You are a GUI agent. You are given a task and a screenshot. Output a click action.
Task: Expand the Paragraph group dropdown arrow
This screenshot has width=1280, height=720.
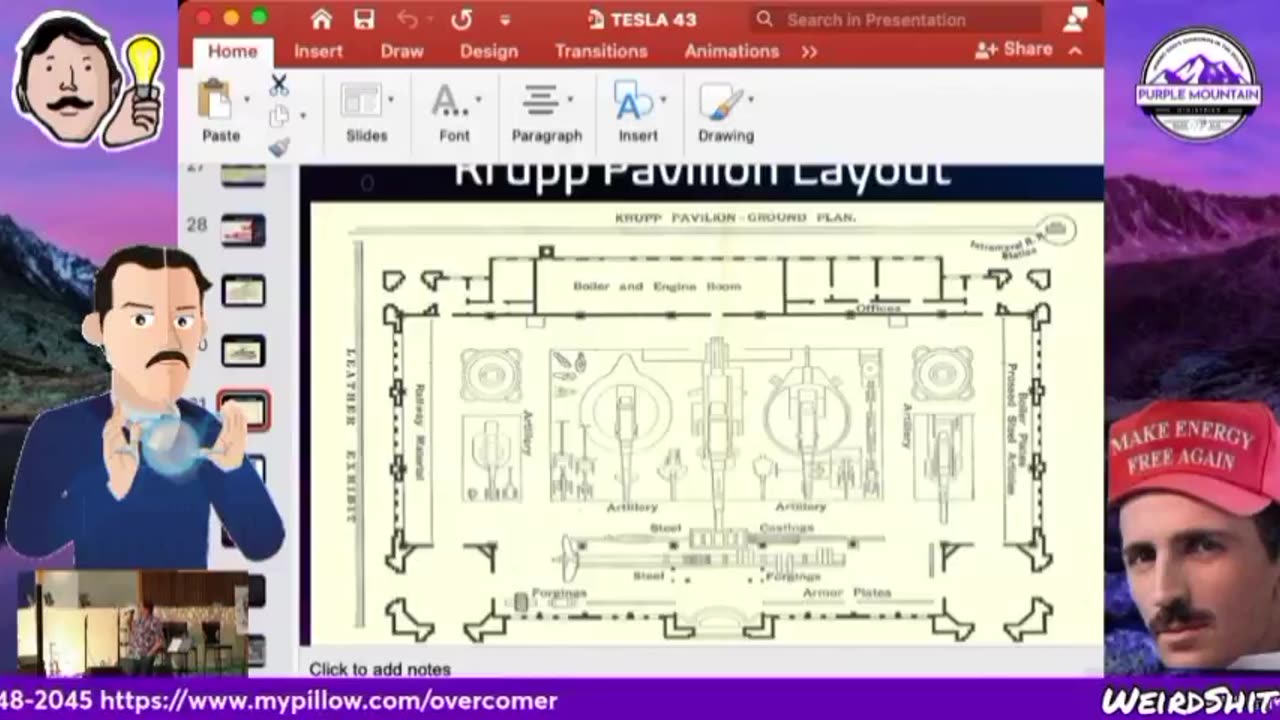point(570,100)
